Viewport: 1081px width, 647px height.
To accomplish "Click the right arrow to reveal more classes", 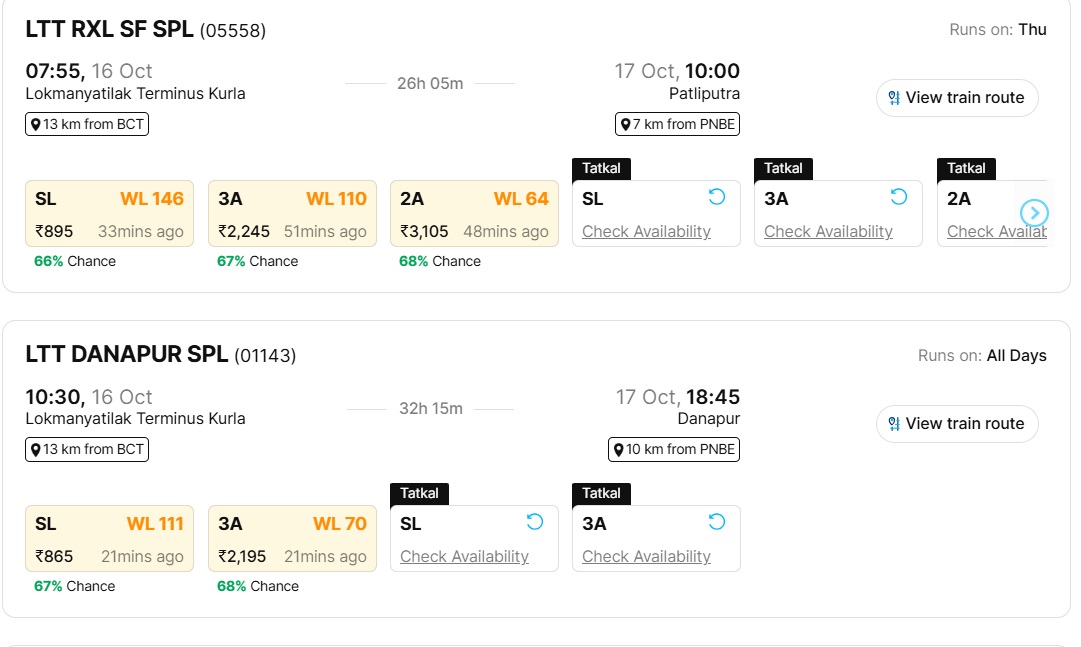I will point(1034,213).
